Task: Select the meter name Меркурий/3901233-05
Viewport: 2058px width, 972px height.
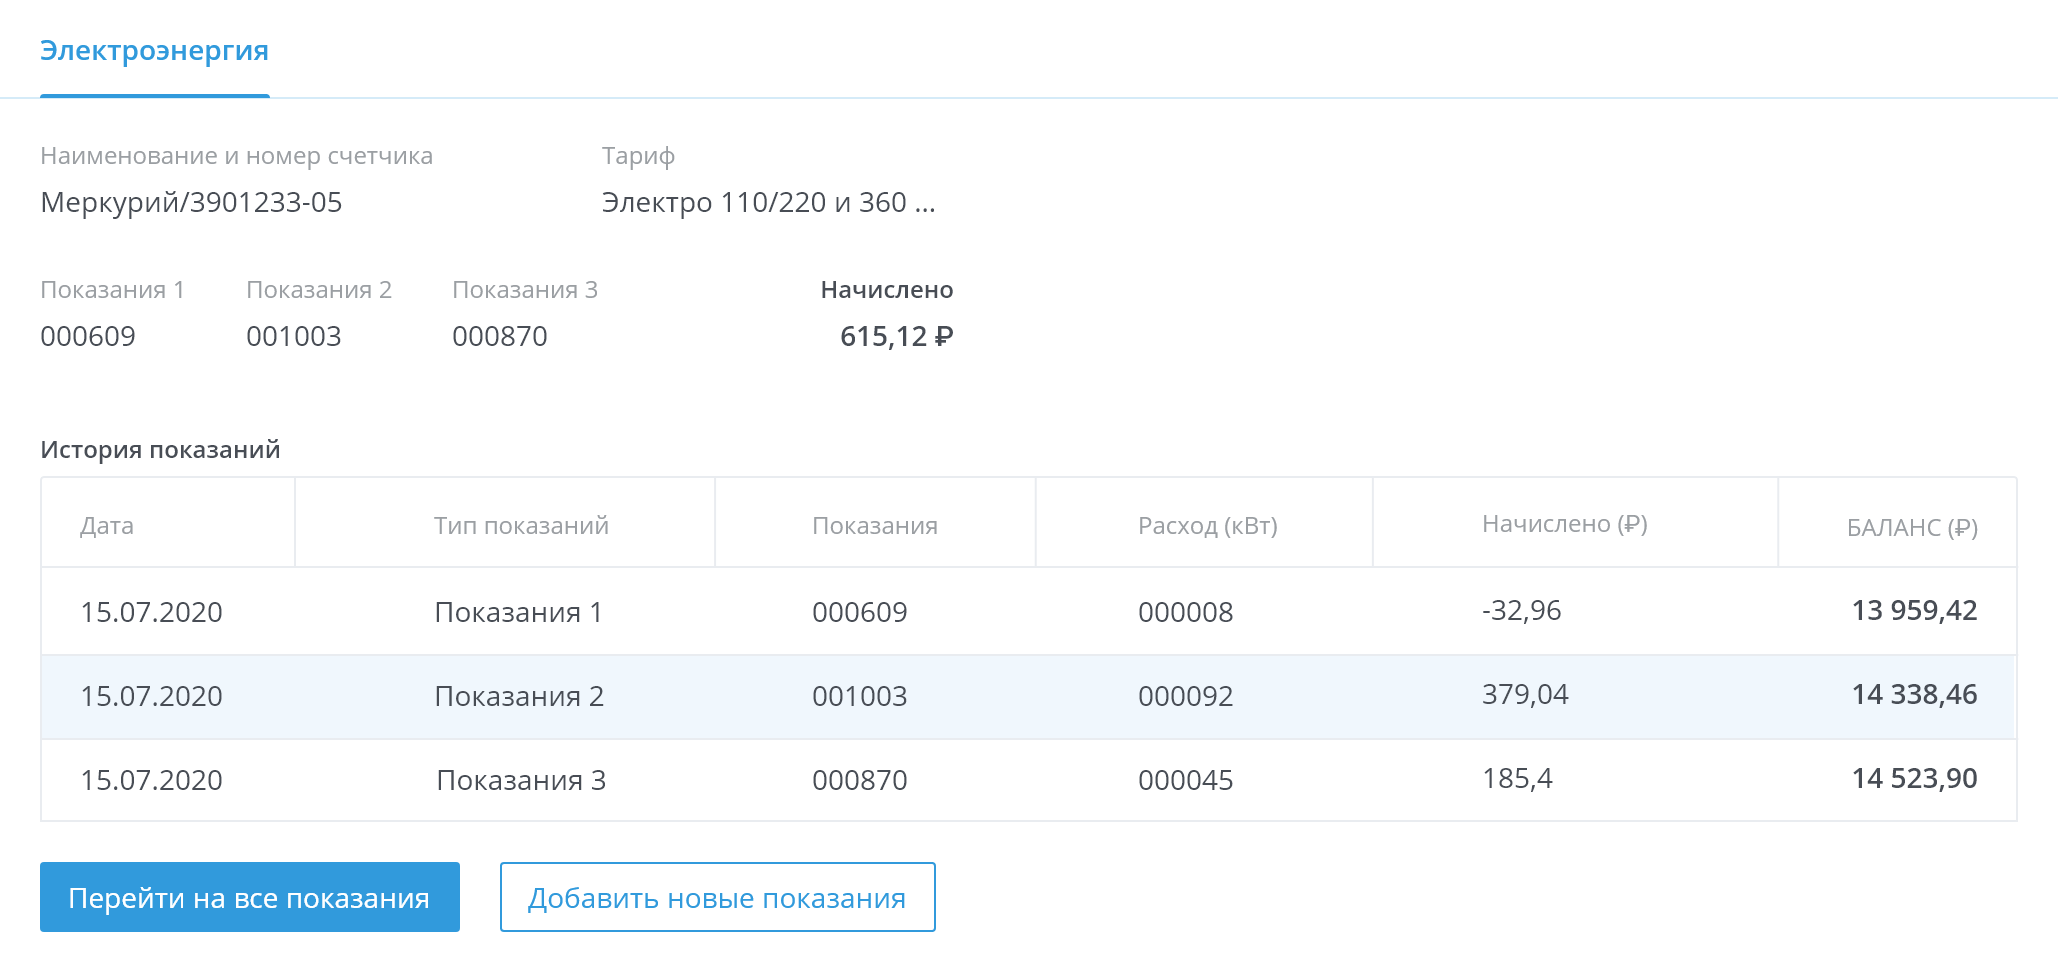Action: (x=191, y=203)
